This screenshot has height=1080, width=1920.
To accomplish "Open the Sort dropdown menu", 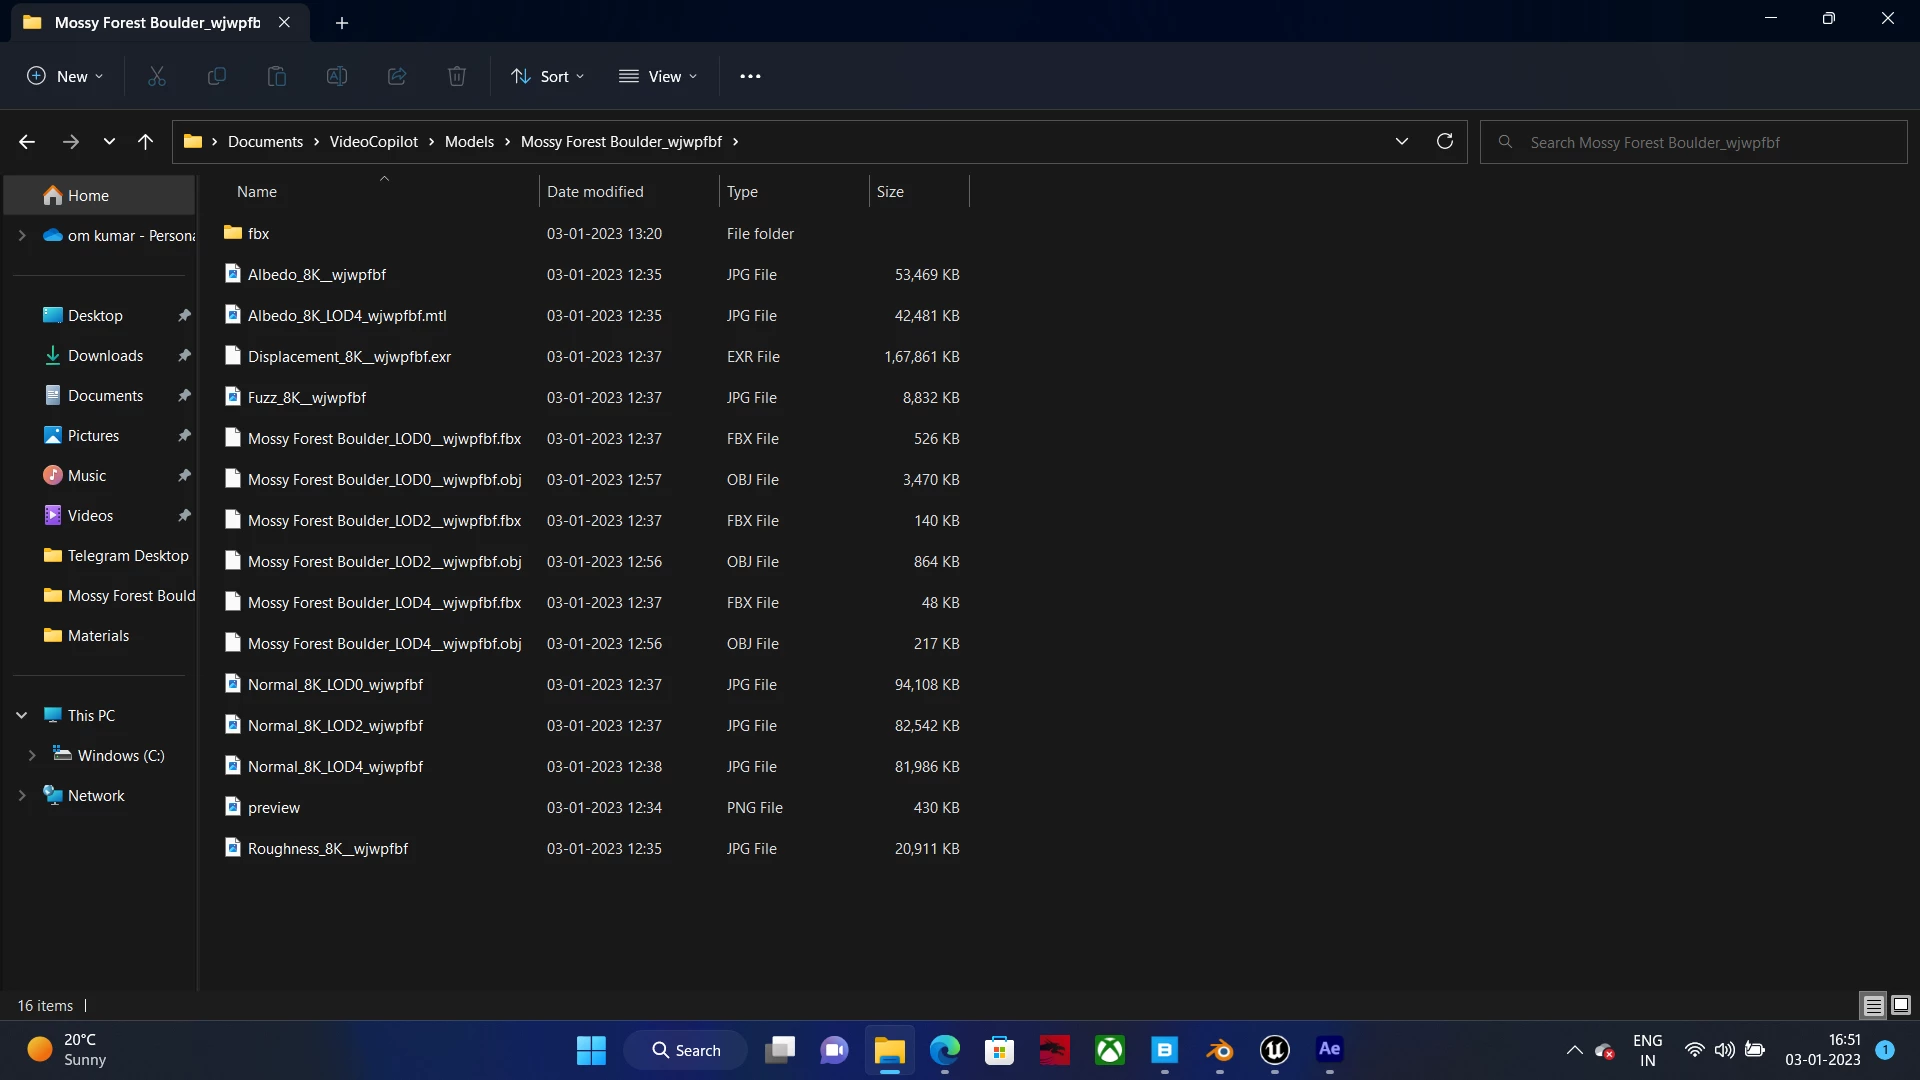I will click(x=547, y=76).
